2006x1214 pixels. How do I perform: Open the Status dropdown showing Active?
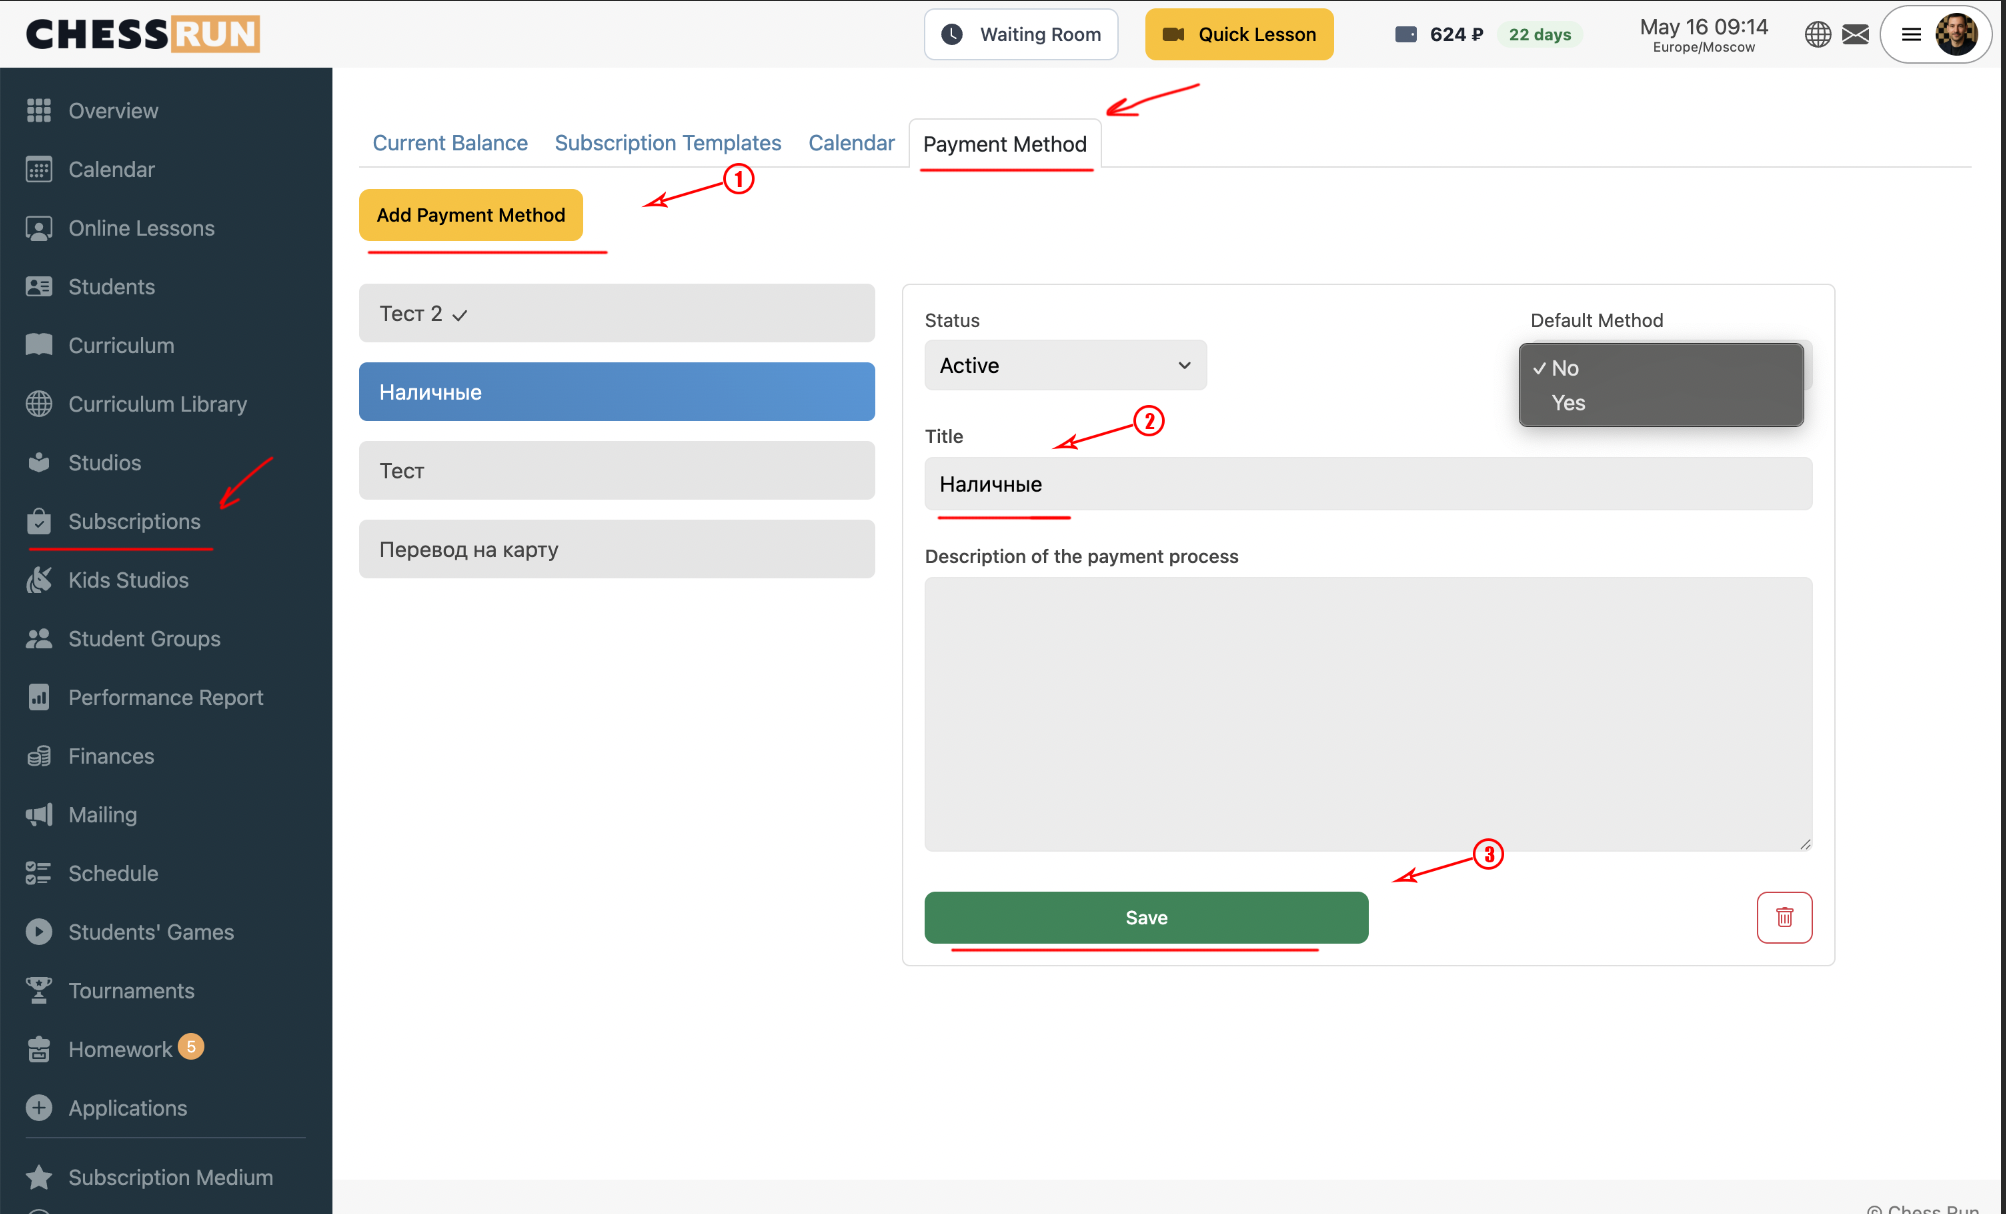click(x=1066, y=365)
